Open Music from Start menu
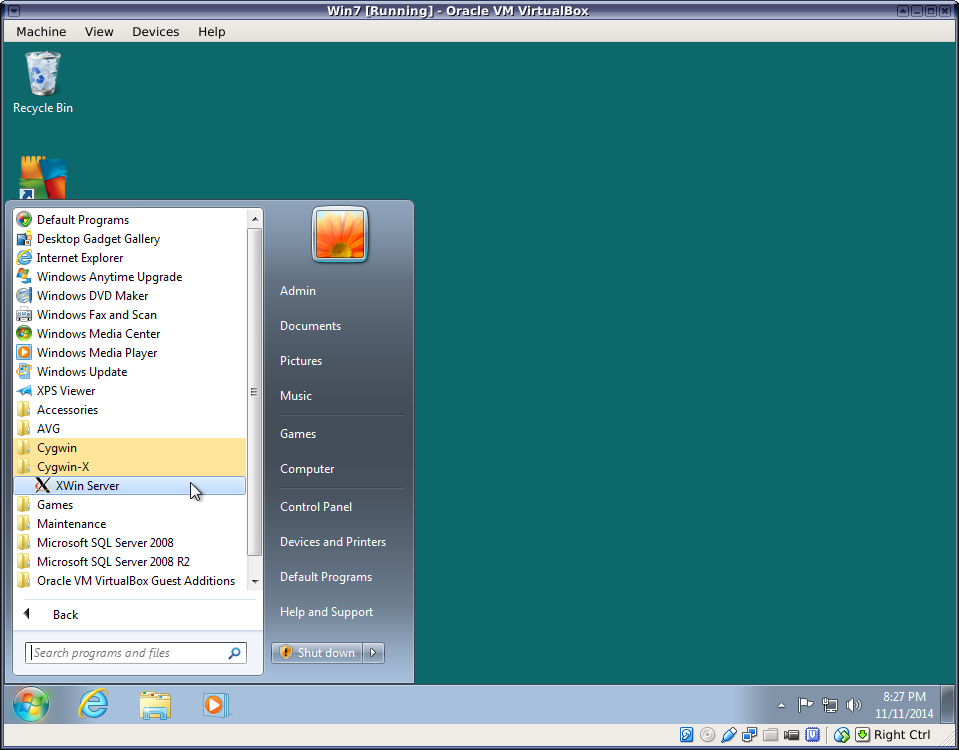Image resolution: width=959 pixels, height=750 pixels. 296,396
